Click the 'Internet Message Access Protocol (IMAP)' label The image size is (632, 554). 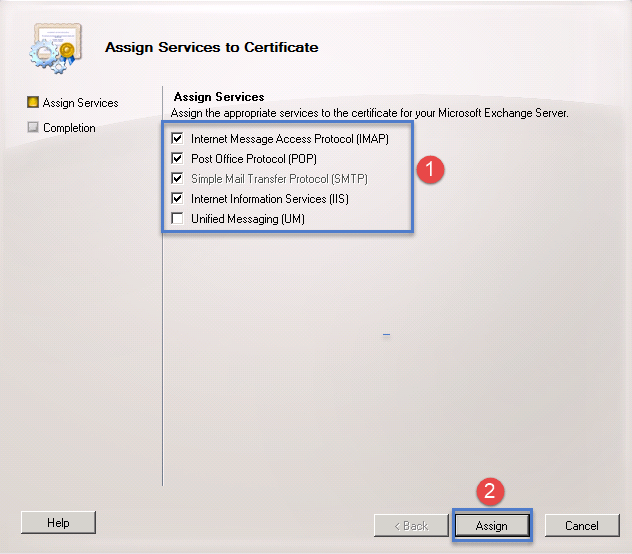(x=290, y=139)
